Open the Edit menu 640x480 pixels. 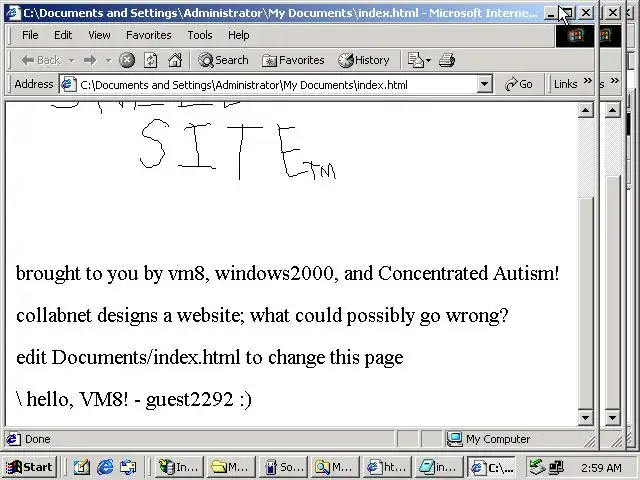pos(63,35)
